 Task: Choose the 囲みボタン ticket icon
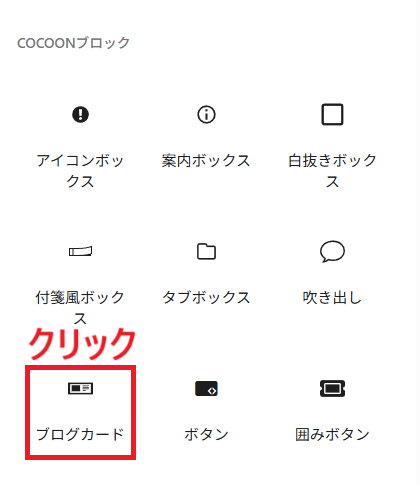point(332,388)
